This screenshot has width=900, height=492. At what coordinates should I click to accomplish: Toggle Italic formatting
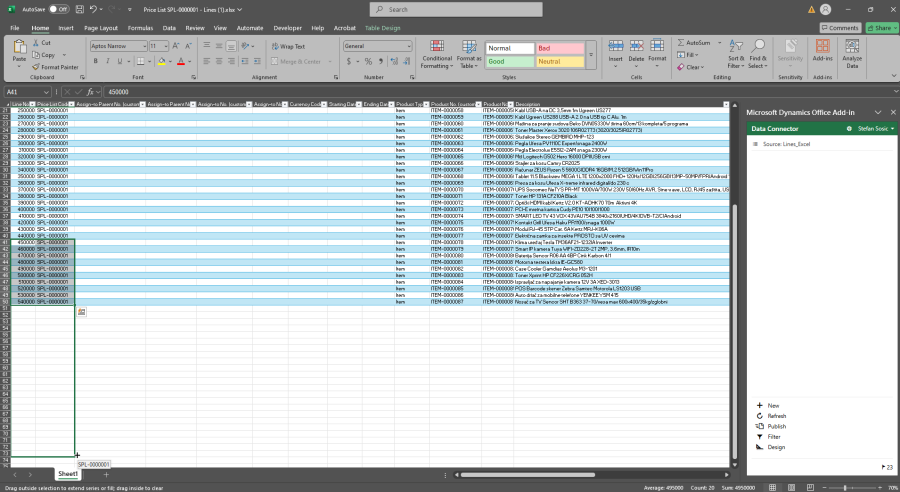[107, 61]
